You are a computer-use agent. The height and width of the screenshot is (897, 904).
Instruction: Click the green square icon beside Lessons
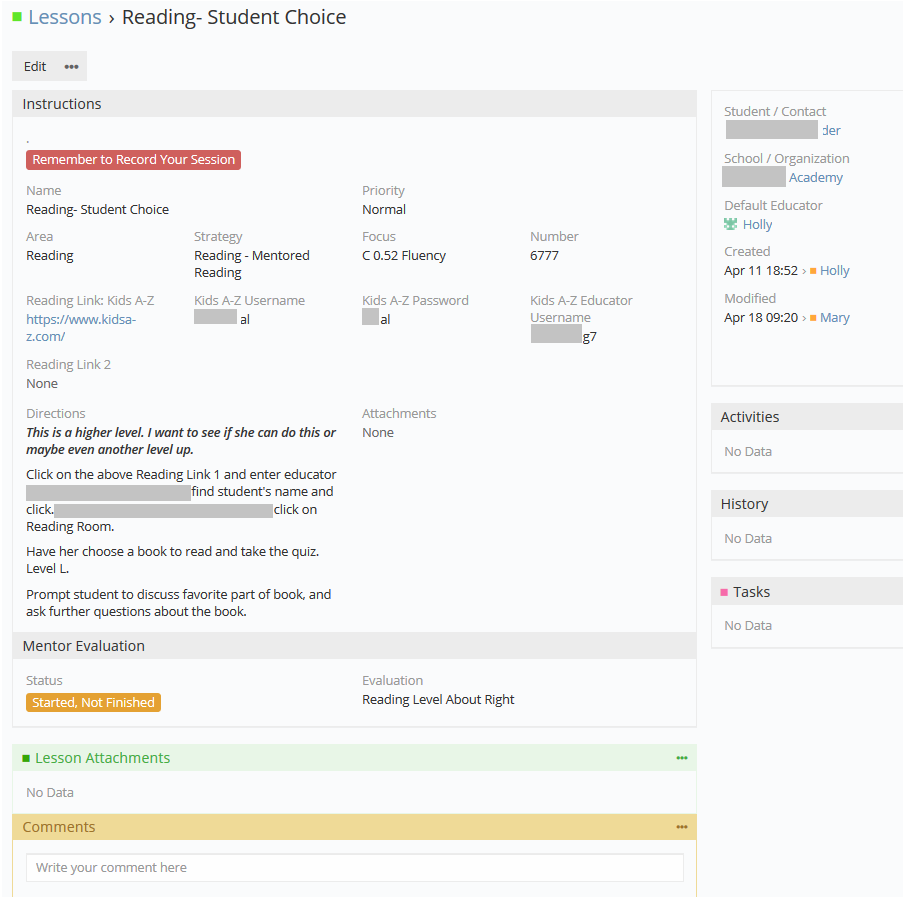click(x=17, y=17)
